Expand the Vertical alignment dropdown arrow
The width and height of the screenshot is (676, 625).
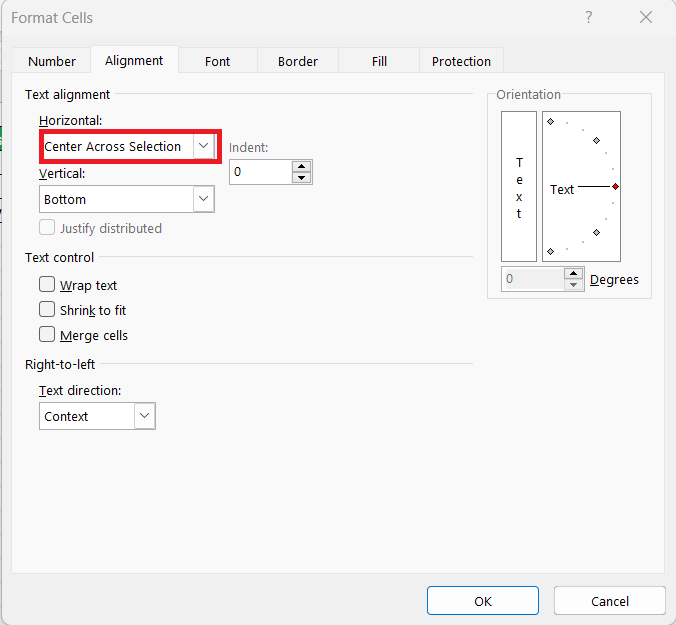pyautogui.click(x=203, y=199)
